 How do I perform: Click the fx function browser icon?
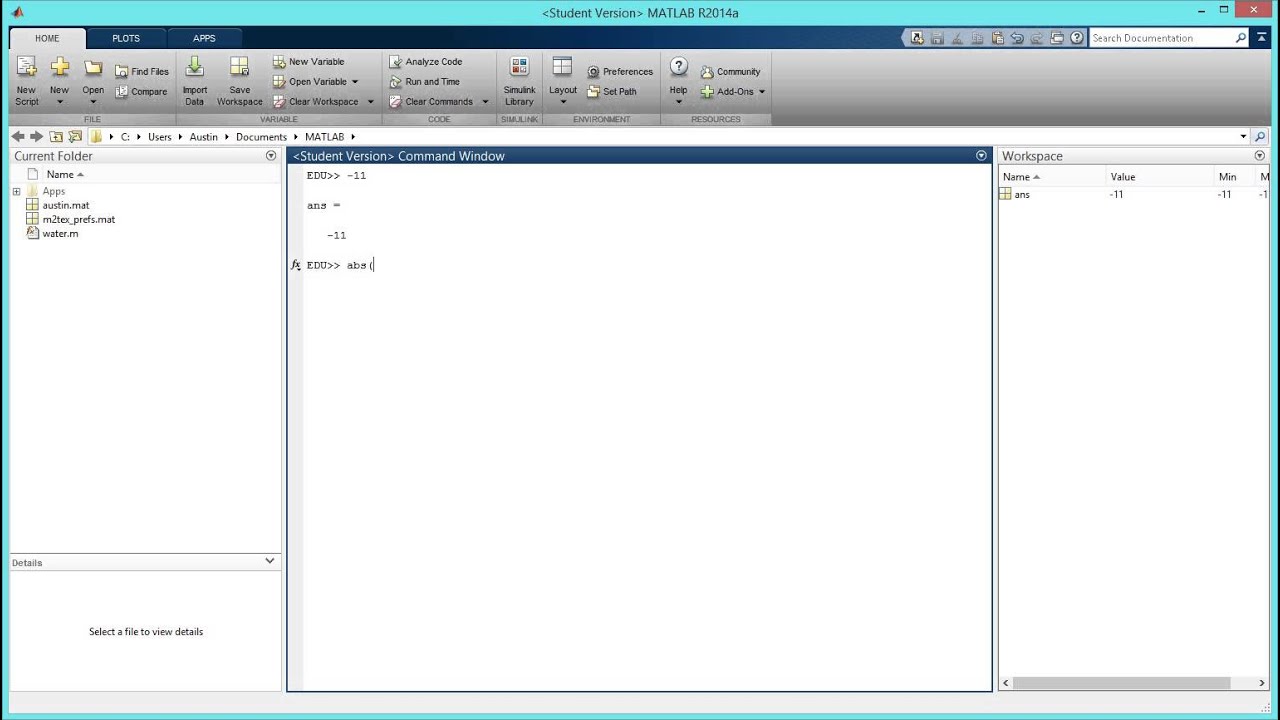pyautogui.click(x=296, y=265)
